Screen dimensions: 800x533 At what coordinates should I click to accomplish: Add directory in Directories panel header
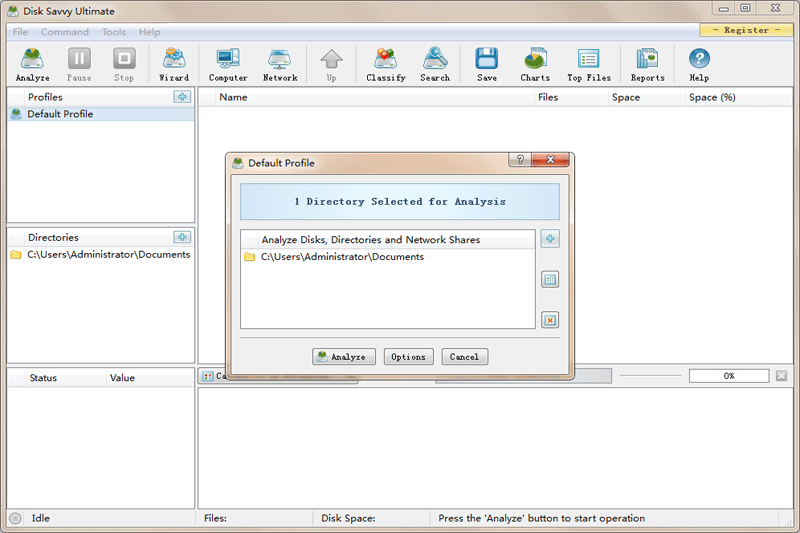(x=181, y=237)
